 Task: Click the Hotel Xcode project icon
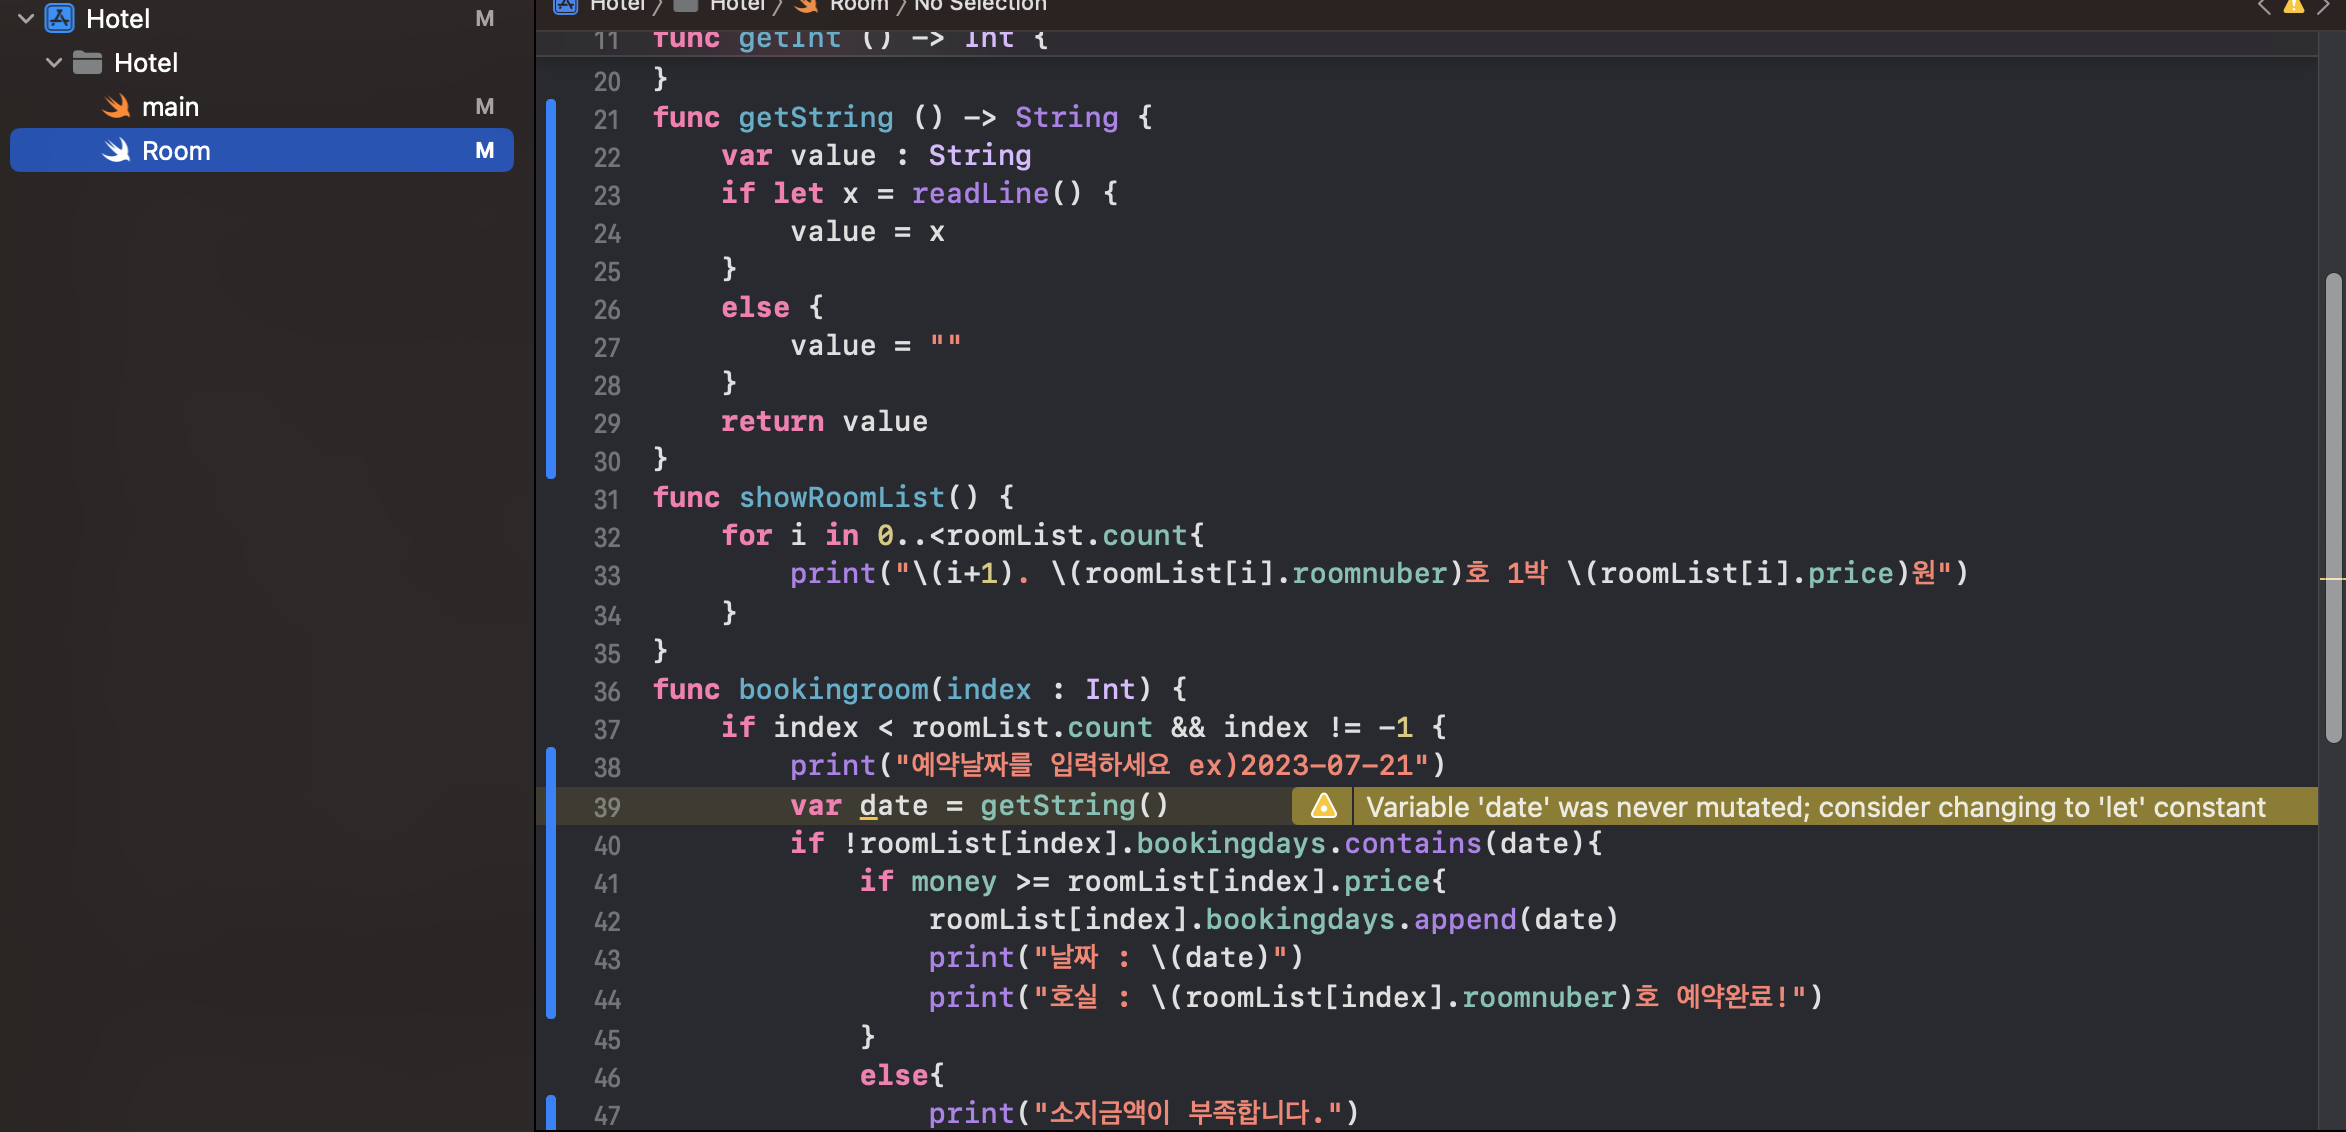(x=60, y=18)
